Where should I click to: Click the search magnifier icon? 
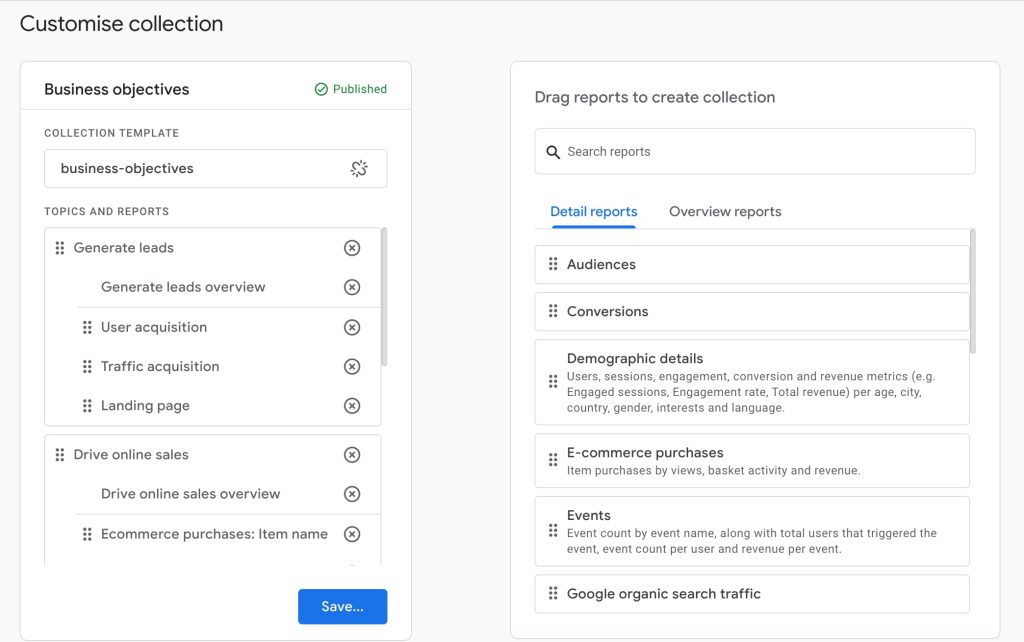[x=553, y=152]
